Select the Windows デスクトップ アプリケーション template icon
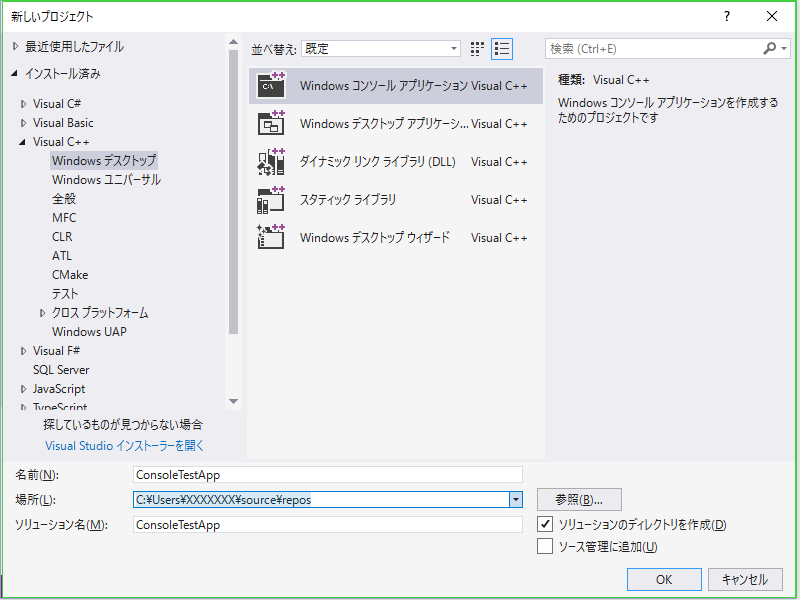This screenshot has height=600, width=800. [271, 124]
